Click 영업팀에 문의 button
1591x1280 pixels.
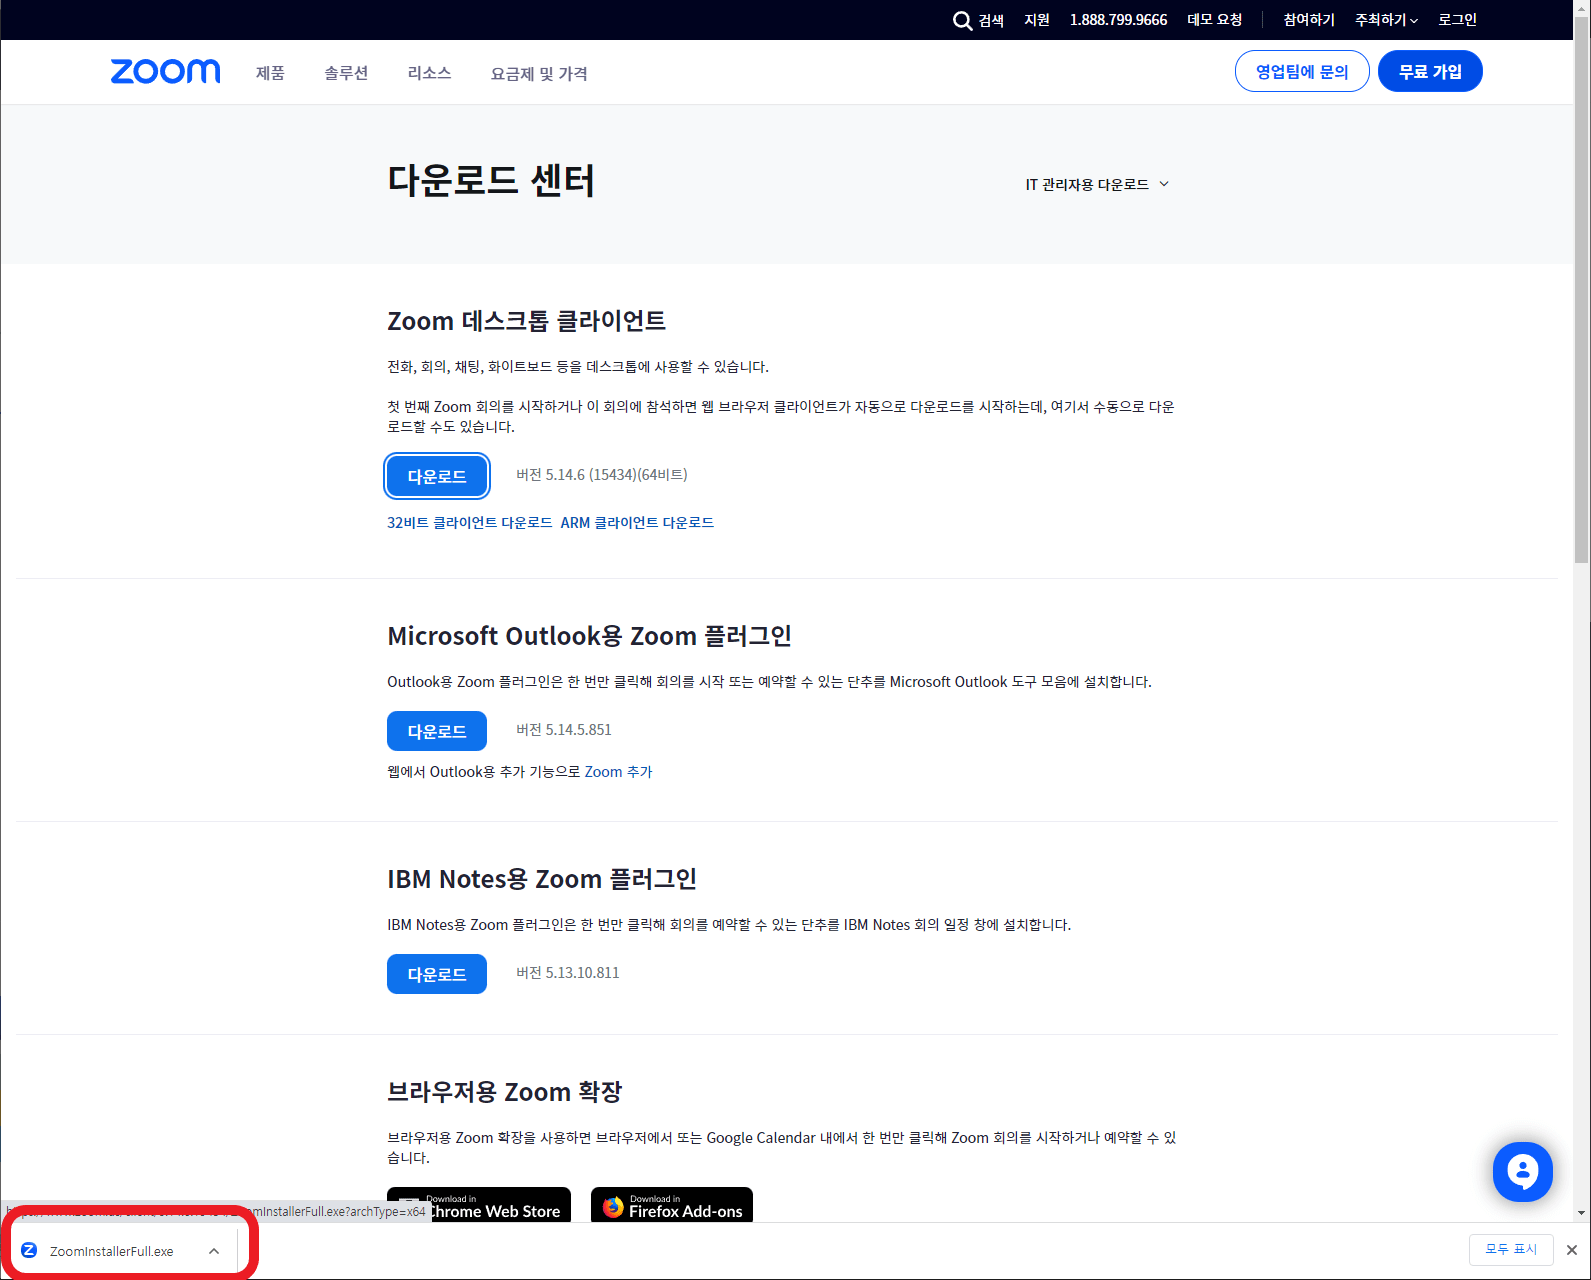click(1302, 71)
